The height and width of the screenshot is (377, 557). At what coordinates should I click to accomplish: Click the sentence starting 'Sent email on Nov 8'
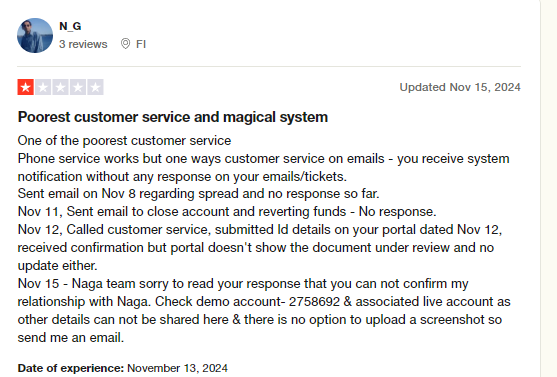(x=199, y=194)
